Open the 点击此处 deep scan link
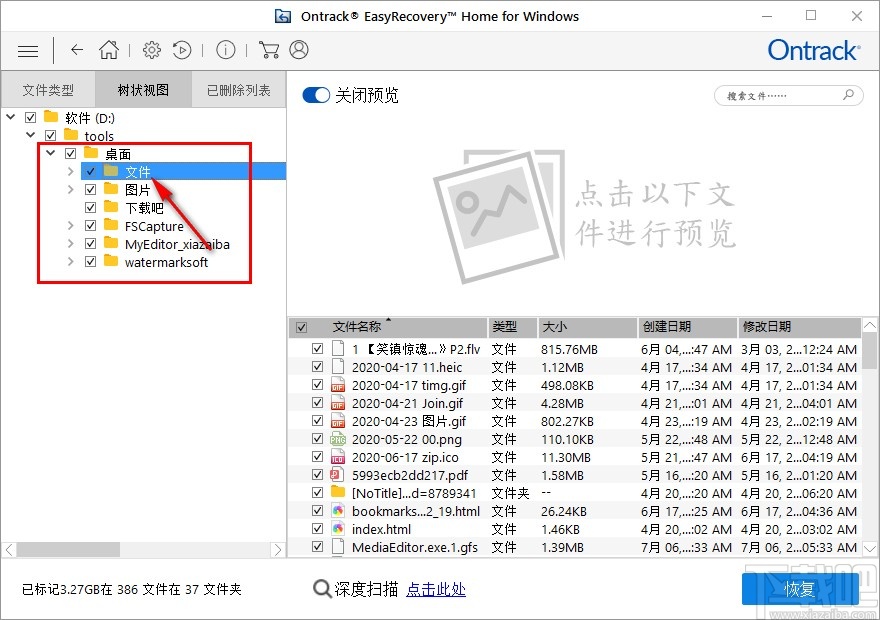Screen dimensions: 880x620 click(x=436, y=590)
